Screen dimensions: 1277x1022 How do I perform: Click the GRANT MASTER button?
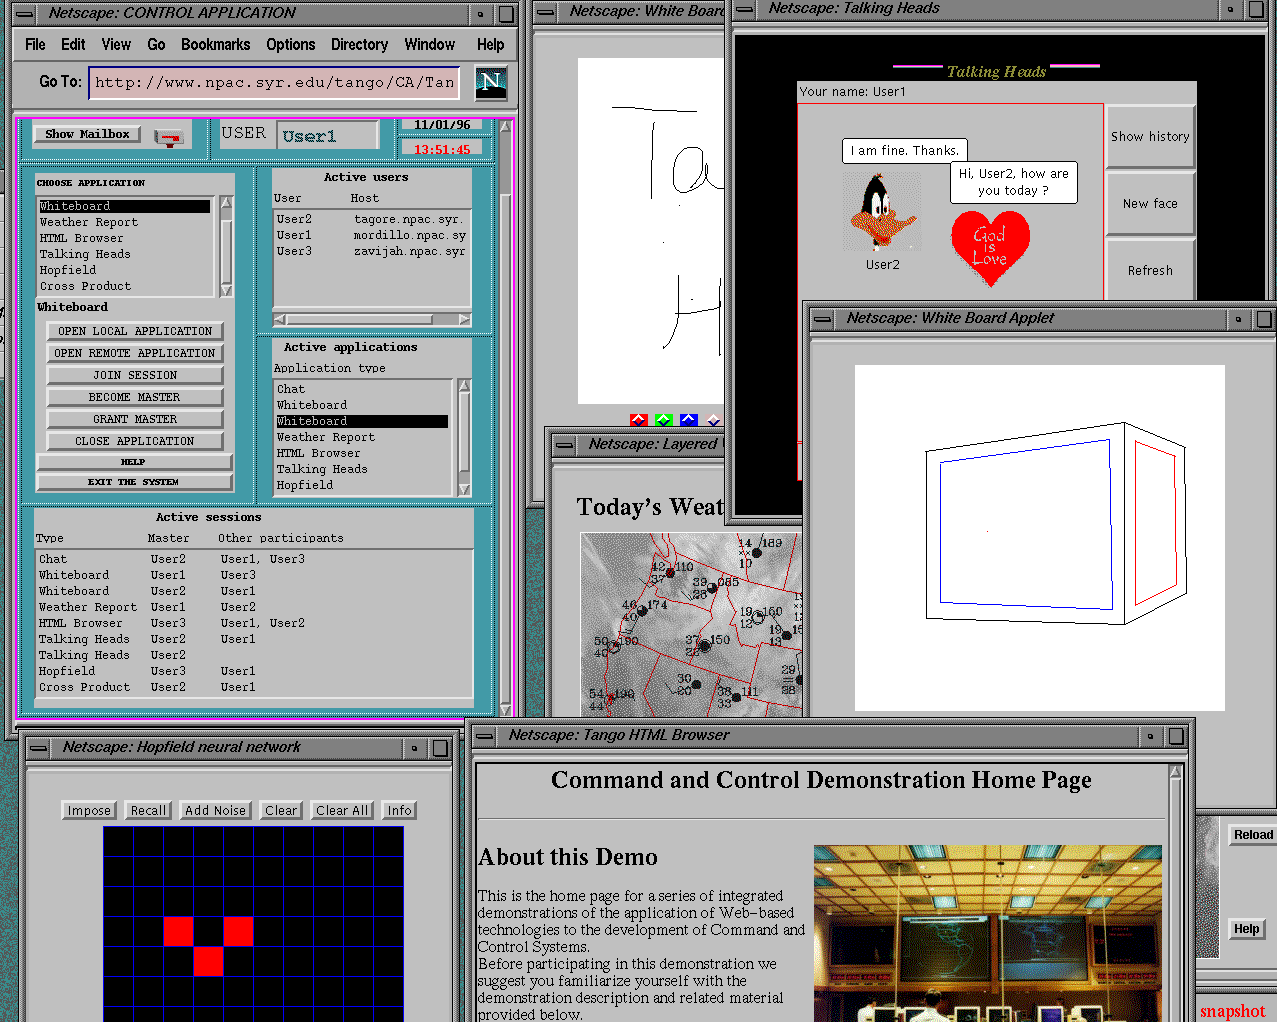coord(135,419)
